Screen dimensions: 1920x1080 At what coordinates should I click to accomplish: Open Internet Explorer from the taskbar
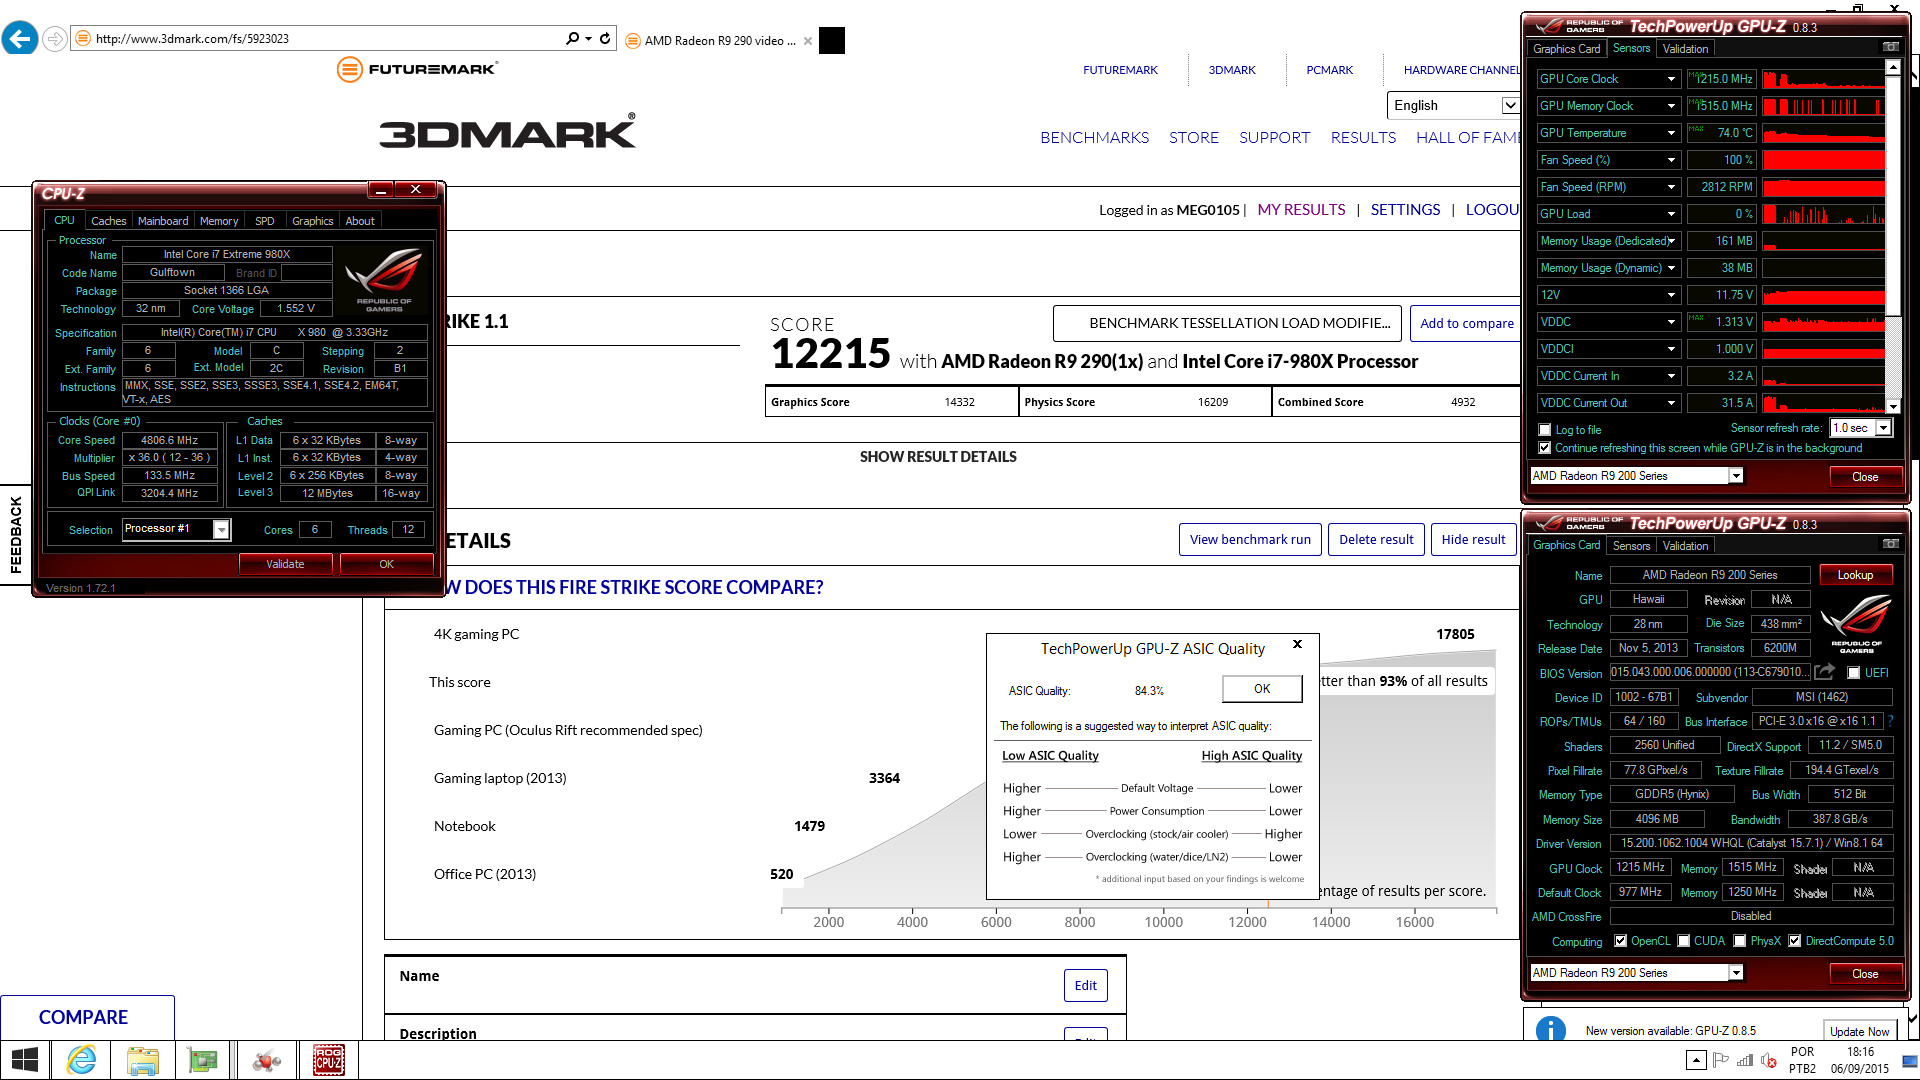click(81, 1060)
